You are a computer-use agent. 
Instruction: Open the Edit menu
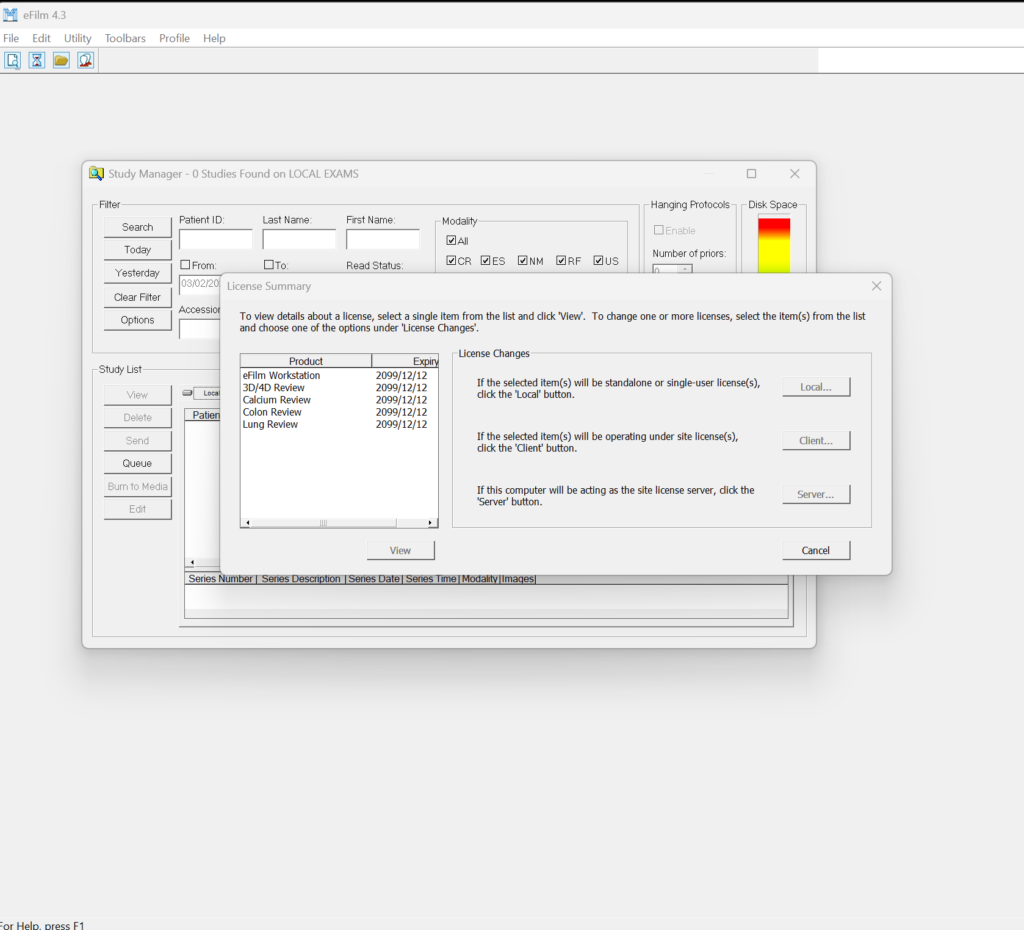pos(41,38)
